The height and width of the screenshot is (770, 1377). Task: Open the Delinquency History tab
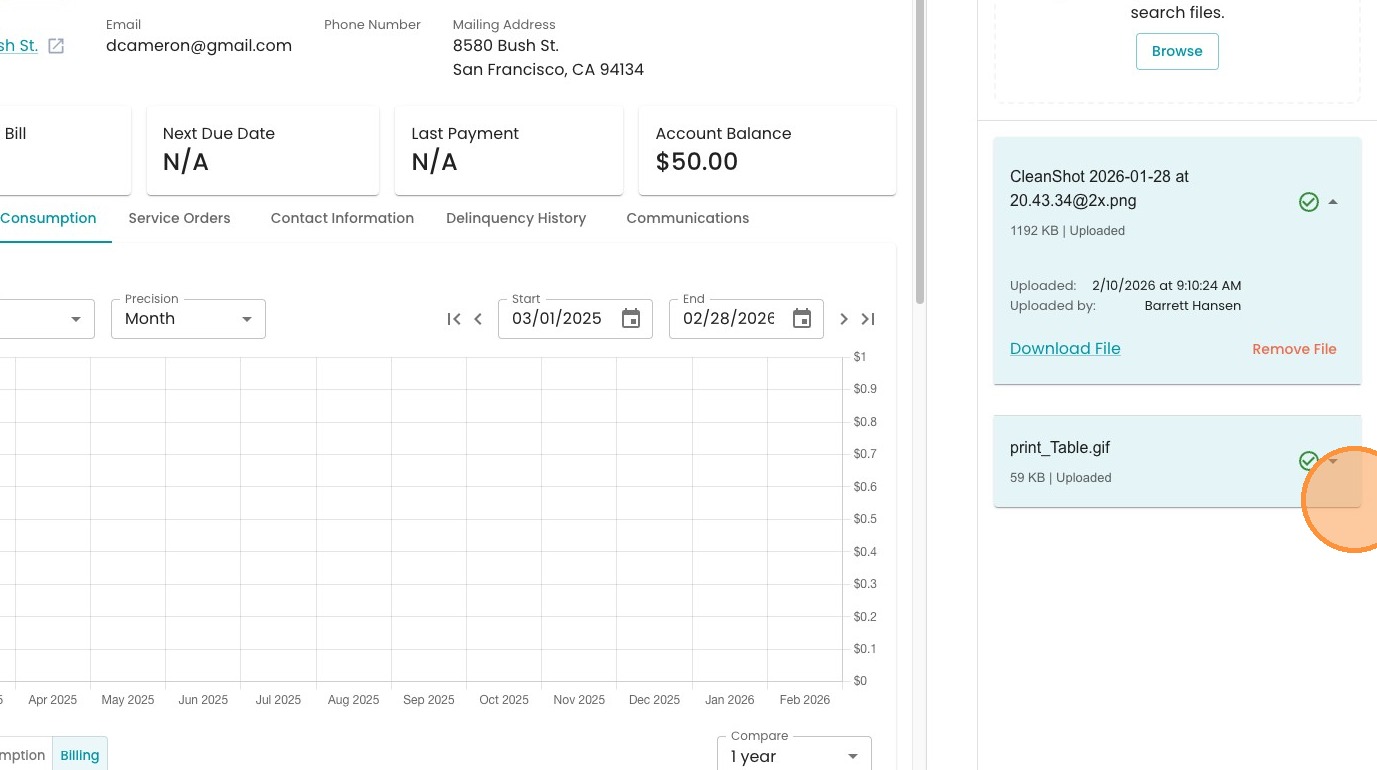tap(516, 218)
